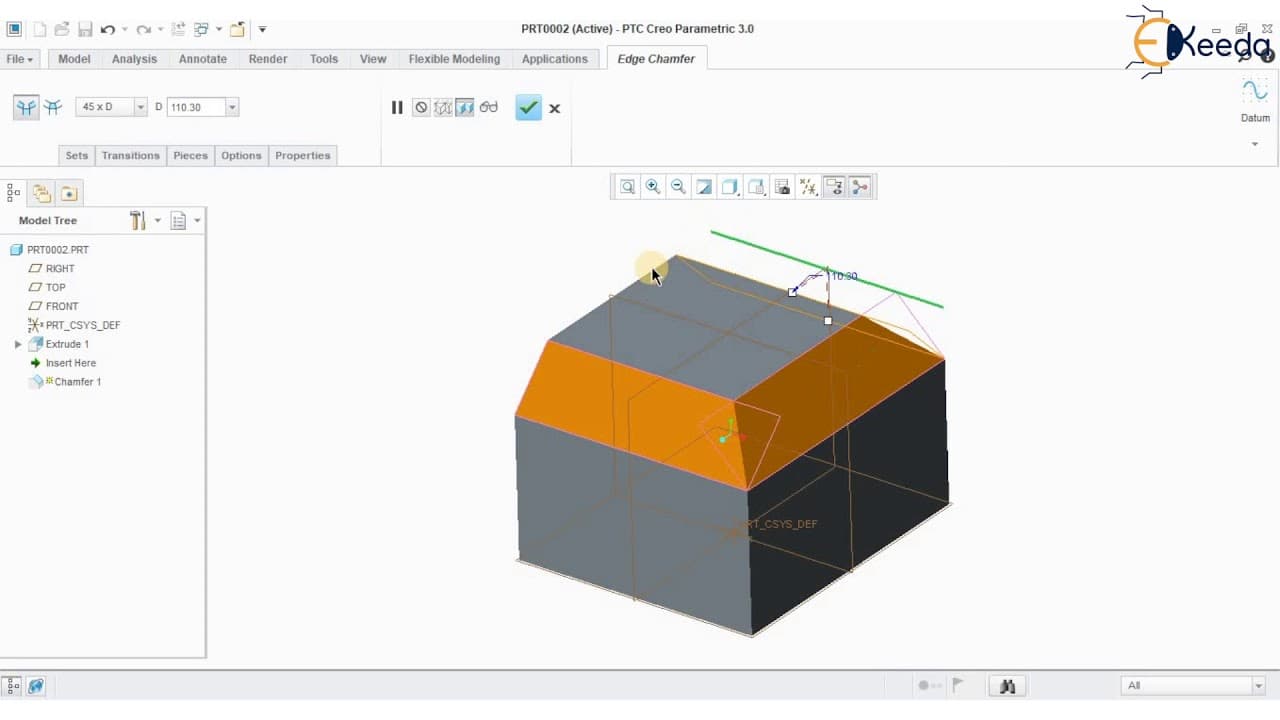Viewport: 1280px width, 720px height.
Task: Pause the chamfer tool
Action: (x=397, y=107)
